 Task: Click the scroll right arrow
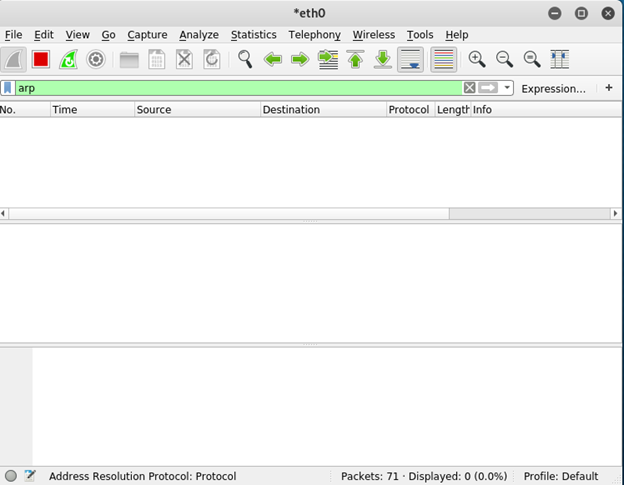[616, 214]
